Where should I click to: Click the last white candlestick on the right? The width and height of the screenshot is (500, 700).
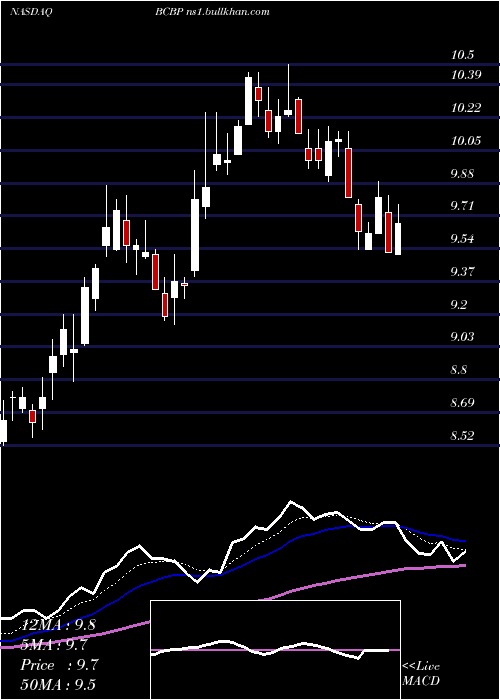tap(398, 239)
